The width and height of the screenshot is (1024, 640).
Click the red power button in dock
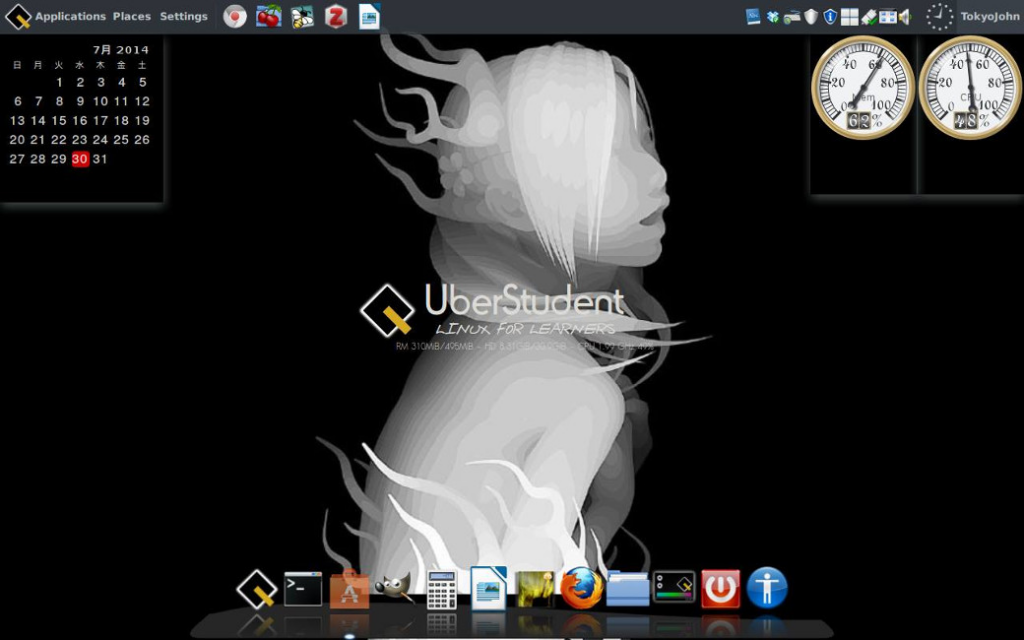pyautogui.click(x=720, y=588)
